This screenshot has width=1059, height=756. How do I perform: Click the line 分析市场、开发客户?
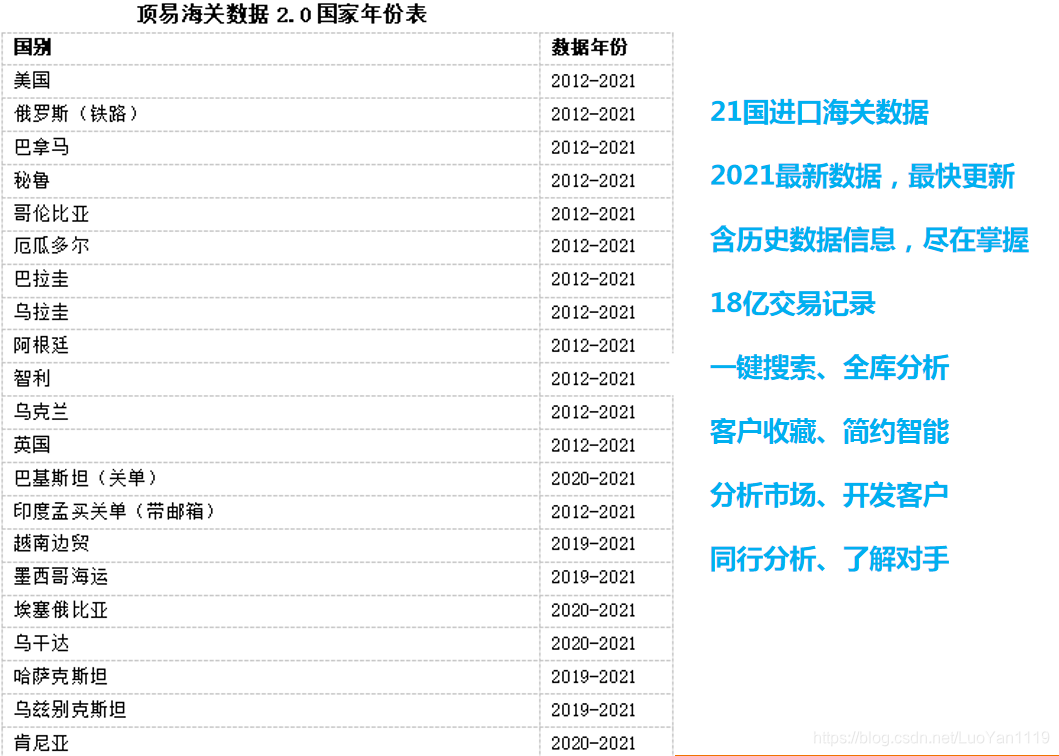[829, 495]
